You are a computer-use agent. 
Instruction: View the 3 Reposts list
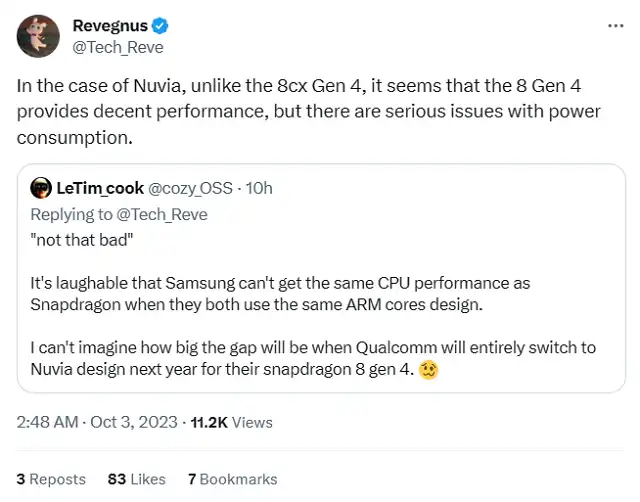51,479
